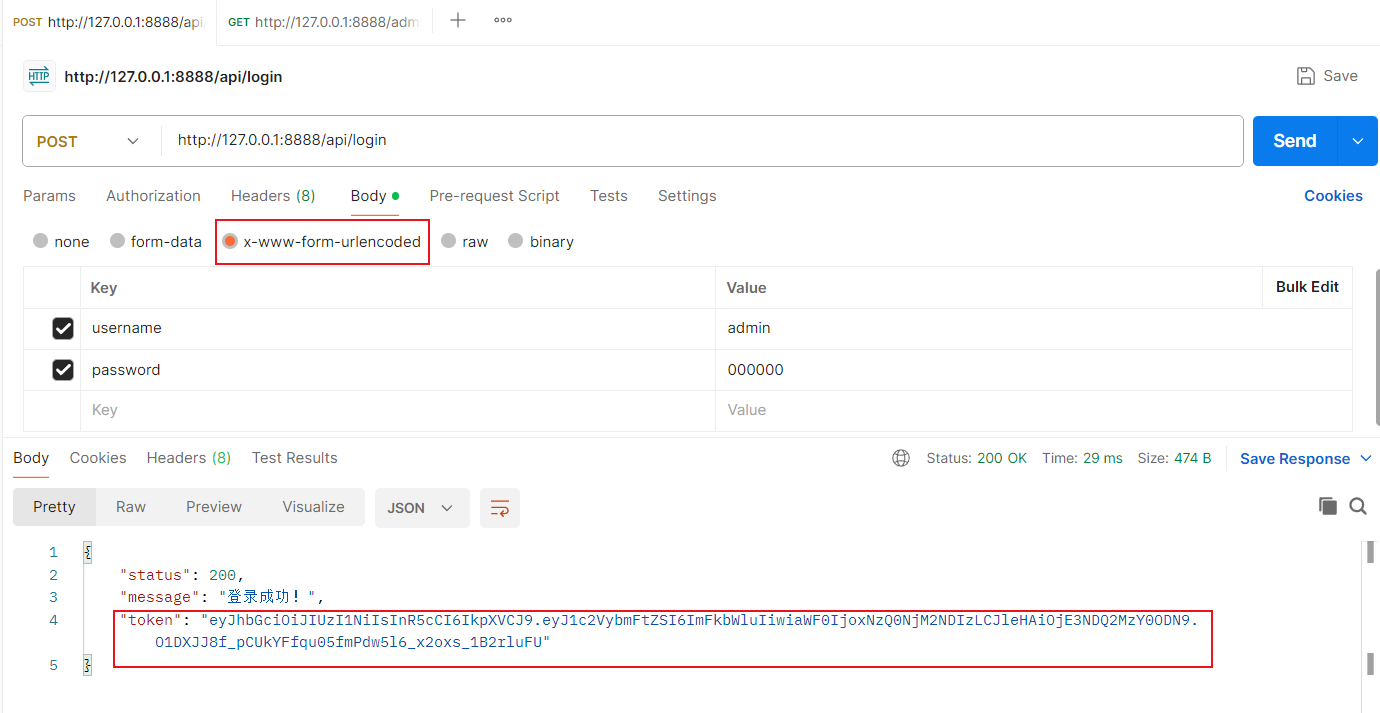1380x713 pixels.
Task: Click the "status": 200 response line
Action: tap(182, 575)
